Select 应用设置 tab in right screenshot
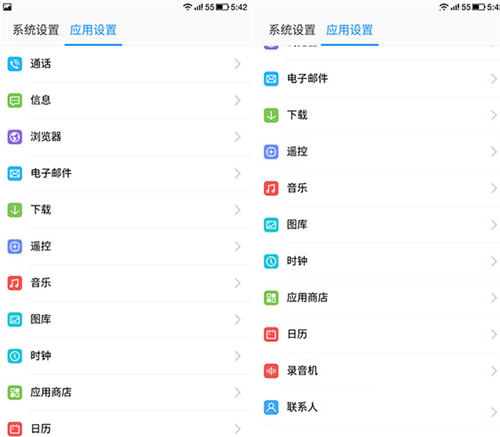This screenshot has height=437, width=500. click(x=350, y=30)
